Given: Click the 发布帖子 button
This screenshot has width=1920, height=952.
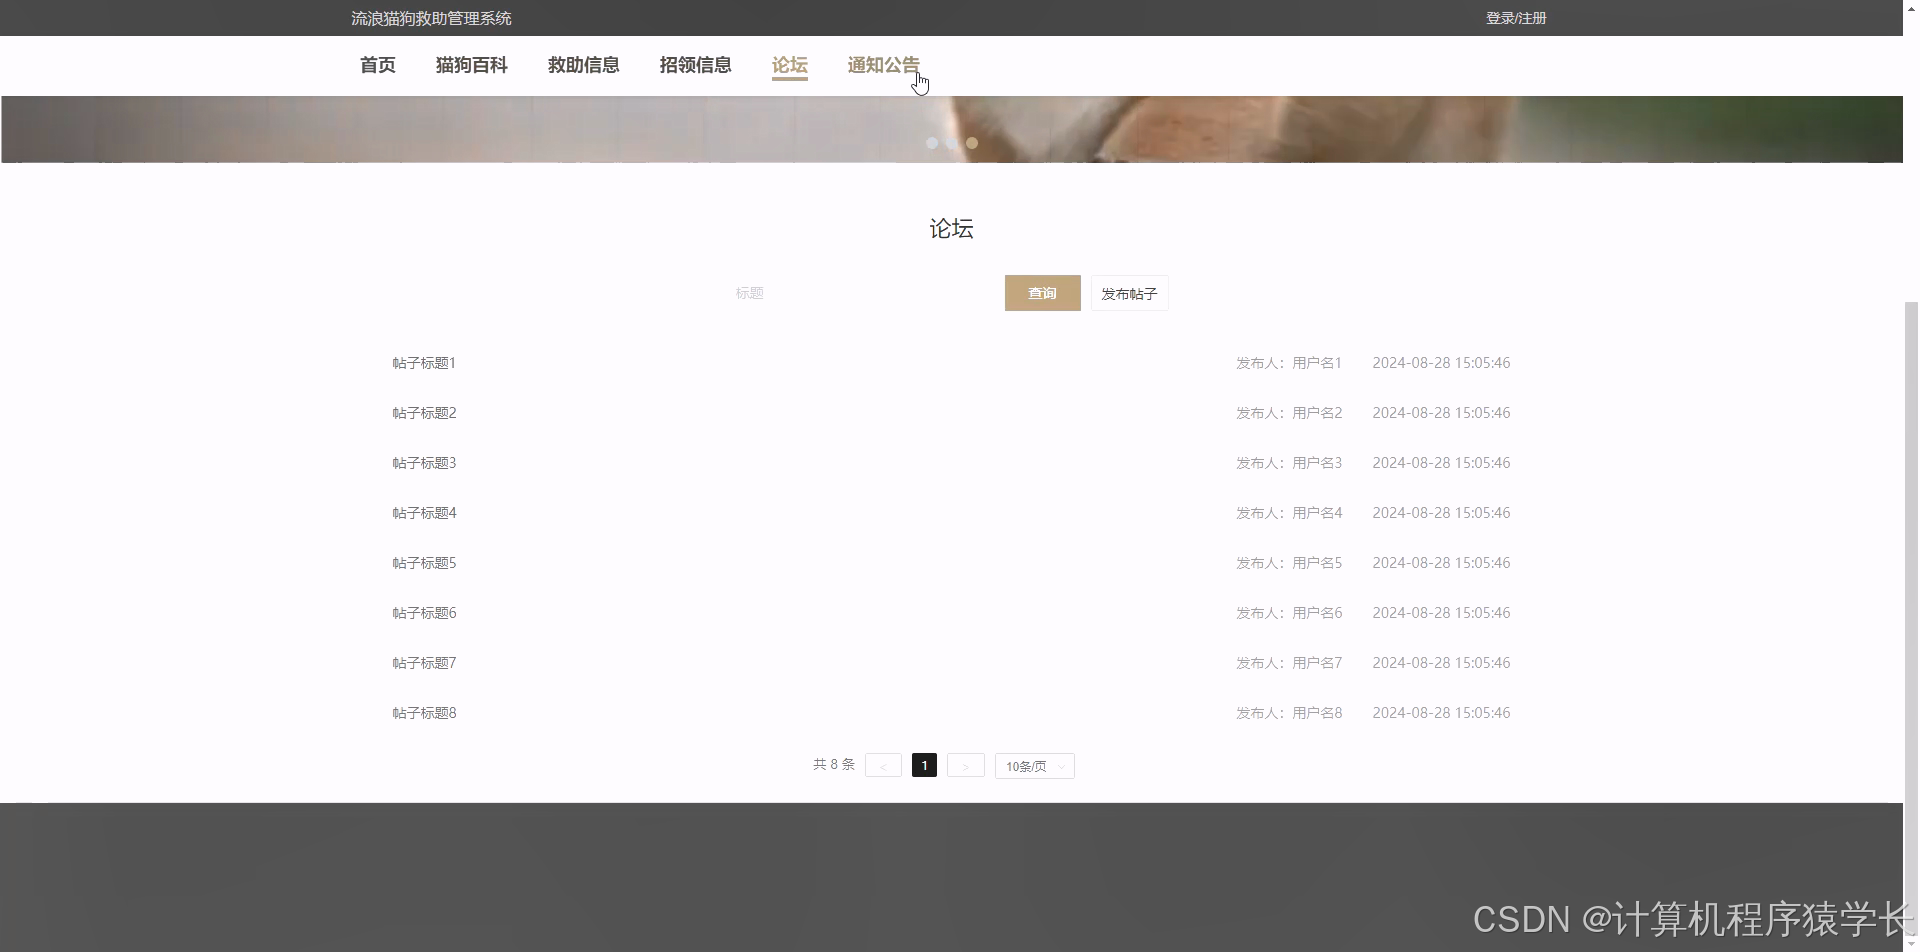Looking at the screenshot, I should [1128, 293].
